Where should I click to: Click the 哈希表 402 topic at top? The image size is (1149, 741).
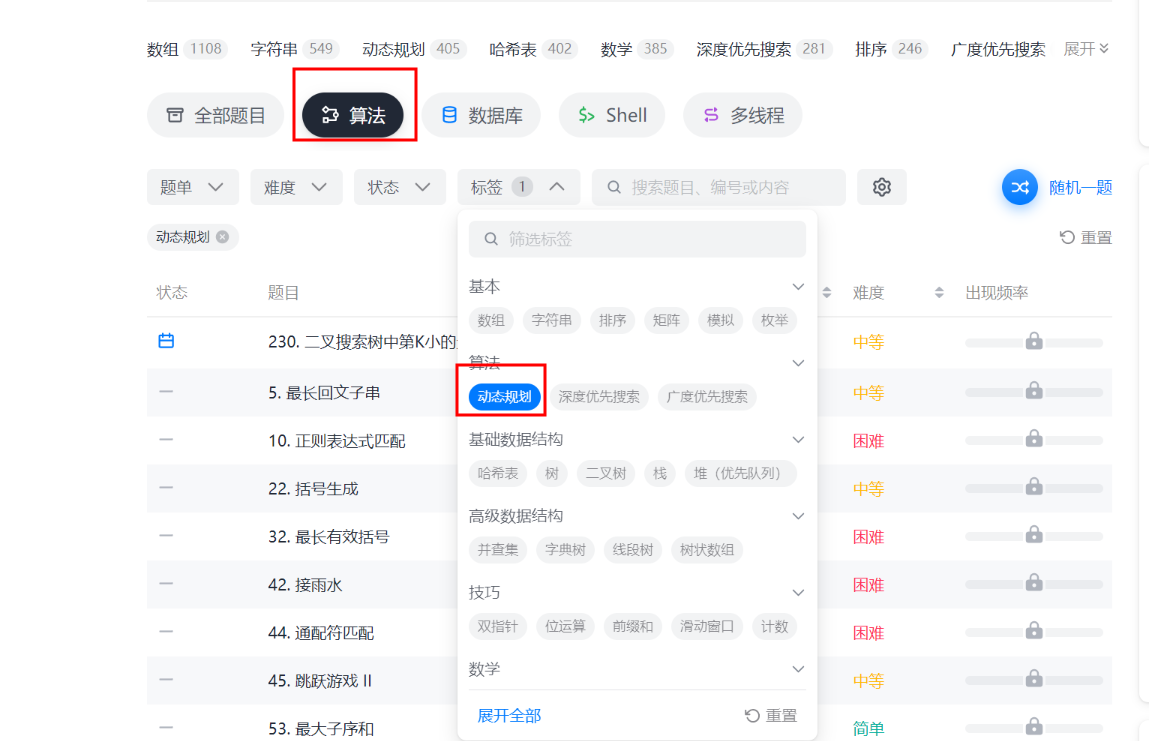(533, 49)
